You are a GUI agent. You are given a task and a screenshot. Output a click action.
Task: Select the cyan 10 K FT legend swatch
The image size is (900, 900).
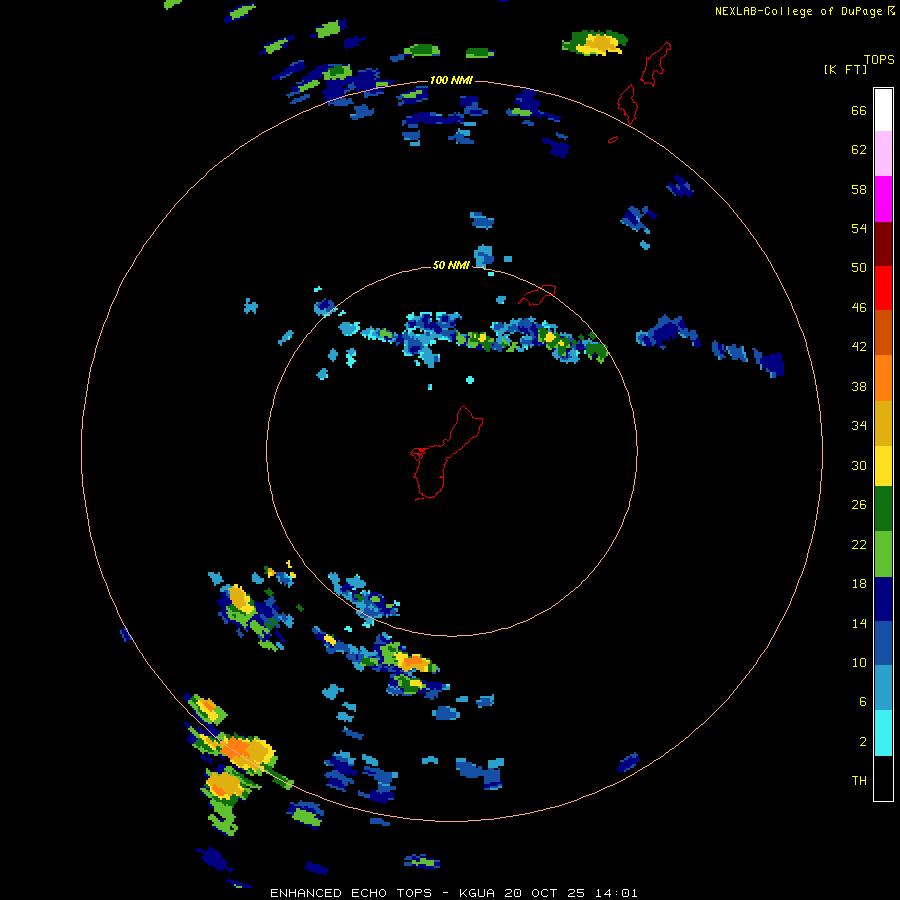(883, 733)
